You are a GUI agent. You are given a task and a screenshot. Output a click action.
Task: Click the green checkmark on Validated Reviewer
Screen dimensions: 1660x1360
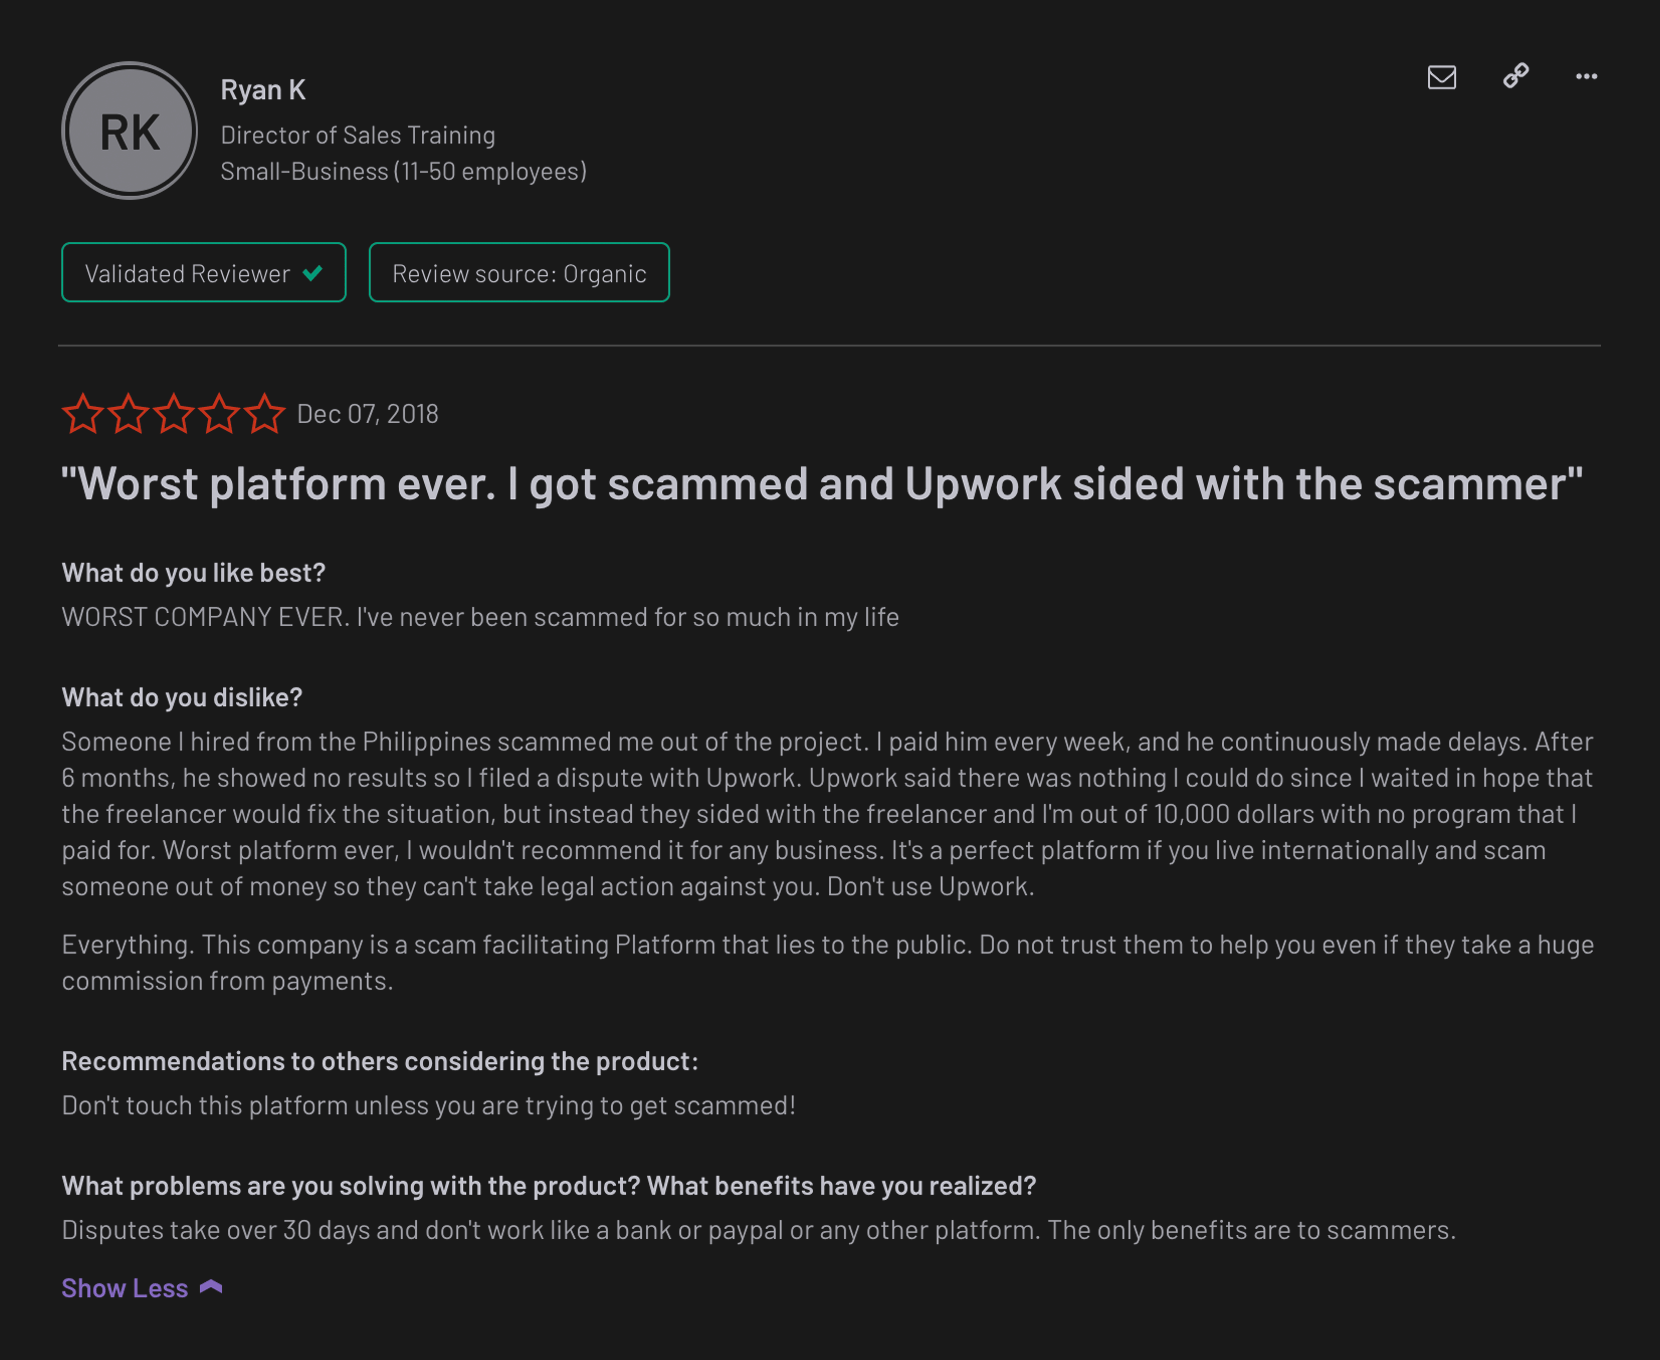311,272
